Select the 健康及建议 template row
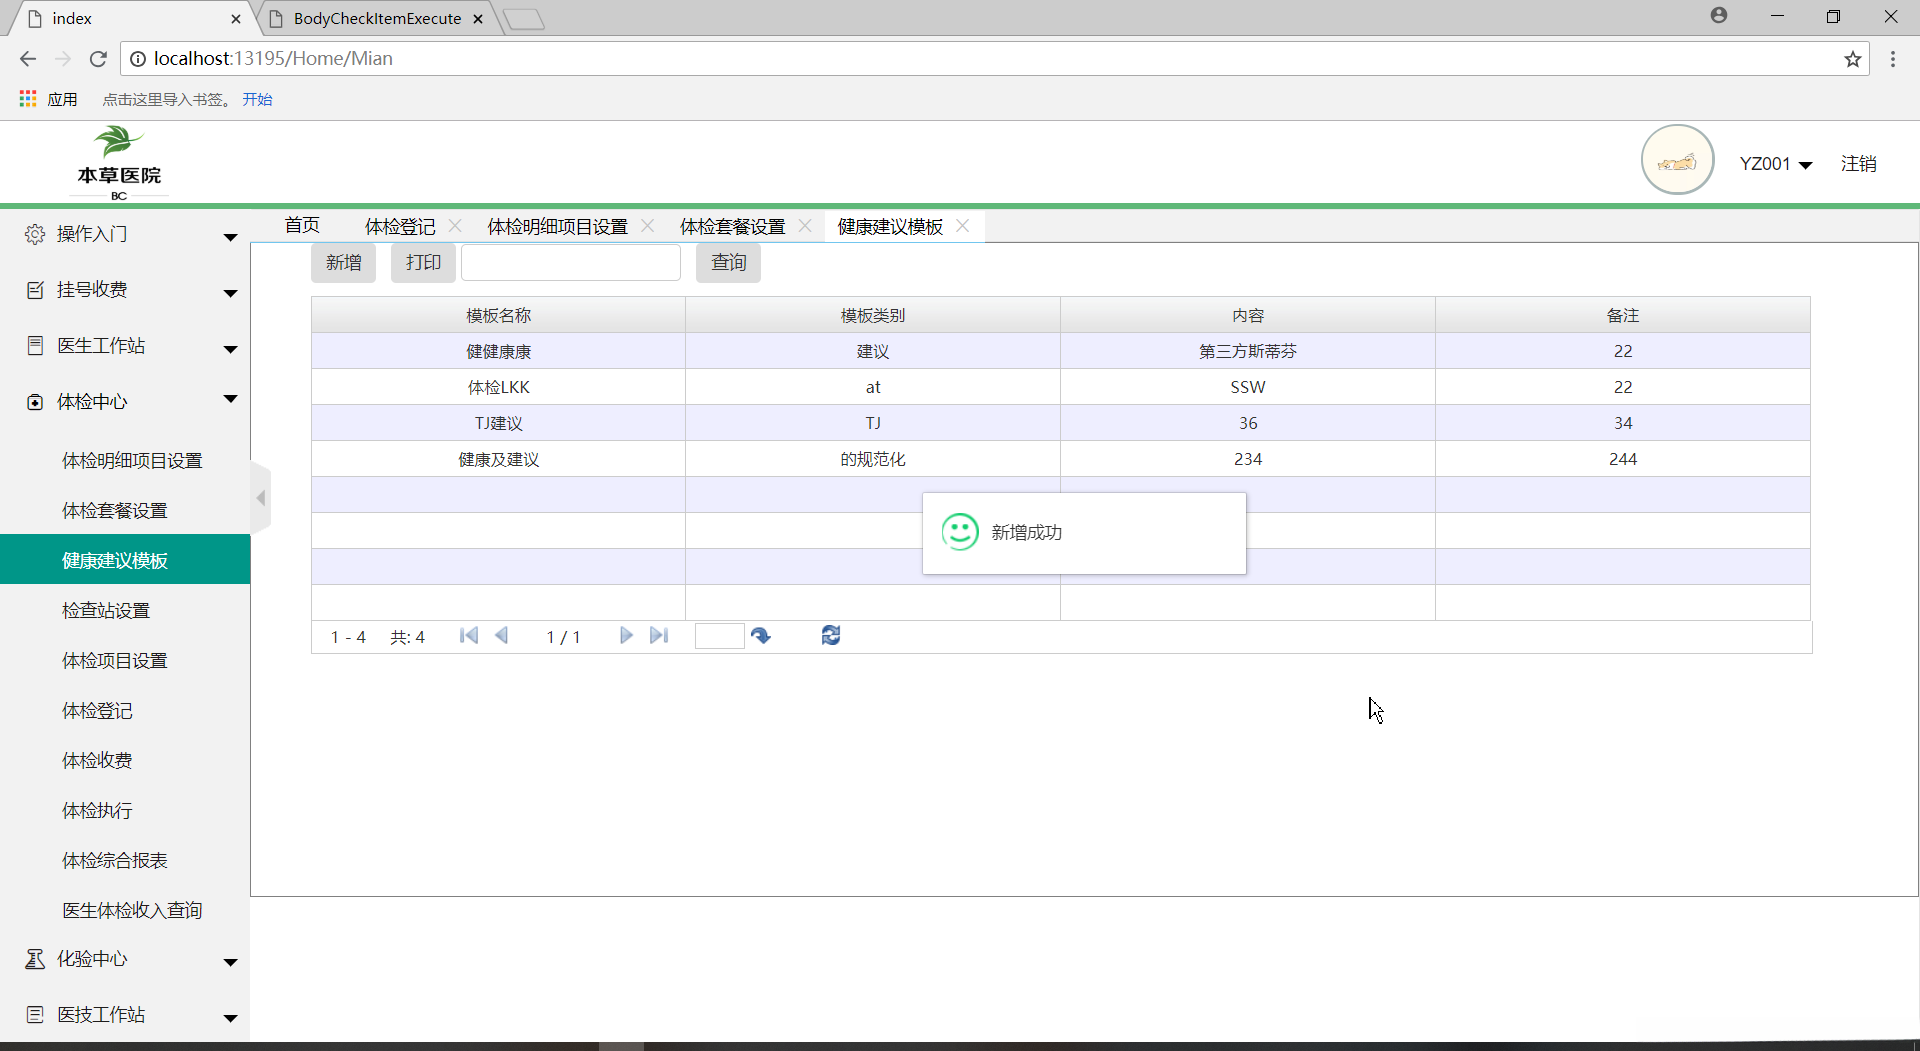The height and width of the screenshot is (1051, 1920). coord(1061,459)
